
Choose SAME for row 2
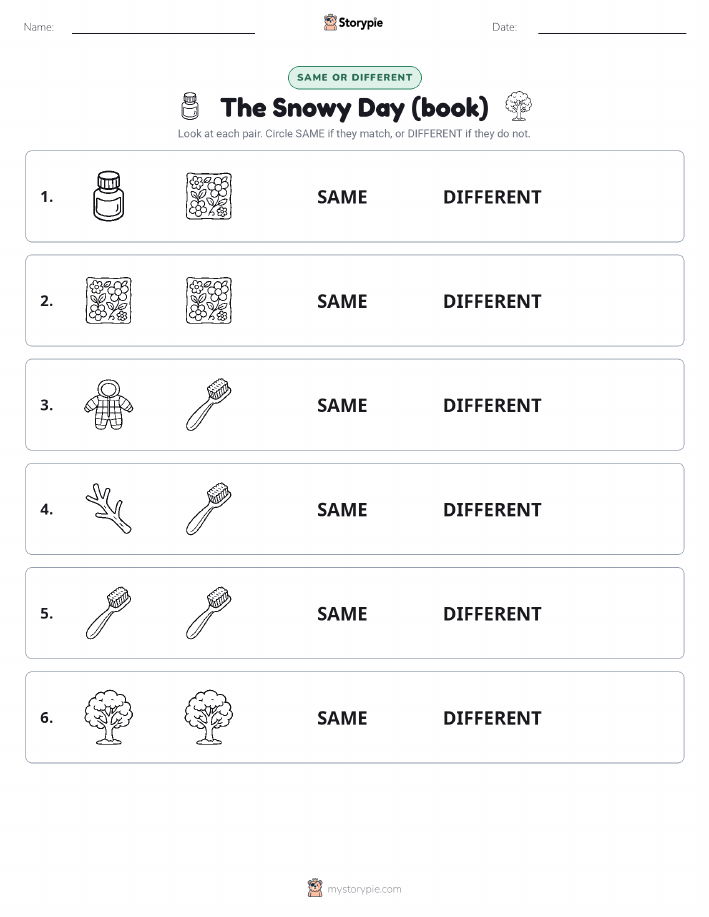pyautogui.click(x=342, y=301)
